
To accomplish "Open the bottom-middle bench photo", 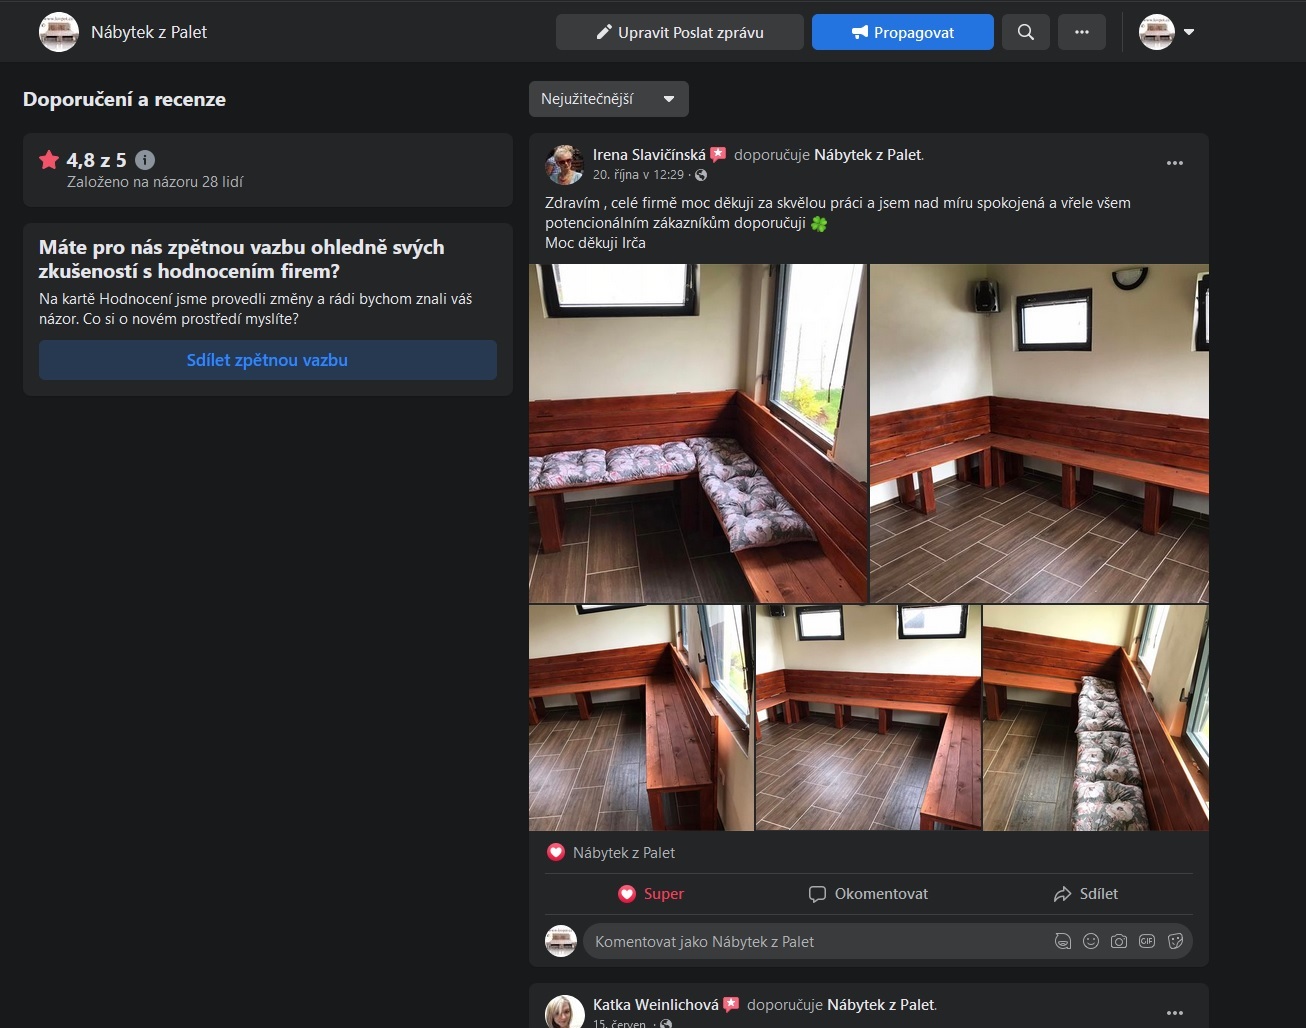I will click(x=868, y=718).
